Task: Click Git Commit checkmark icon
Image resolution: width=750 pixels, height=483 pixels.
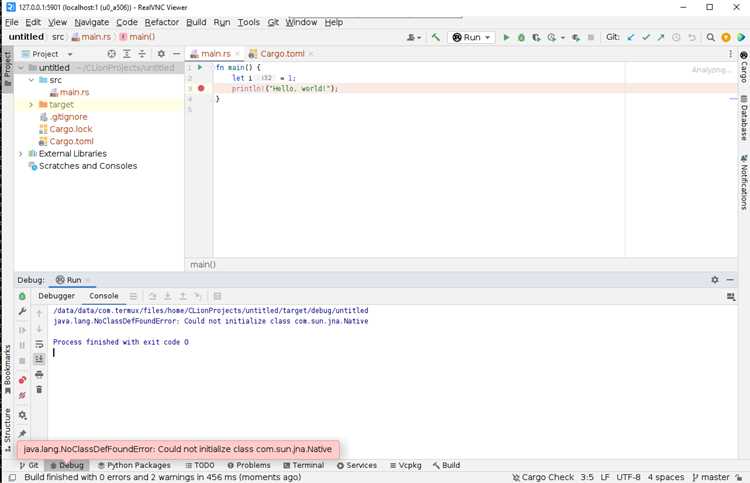Action: (646, 37)
